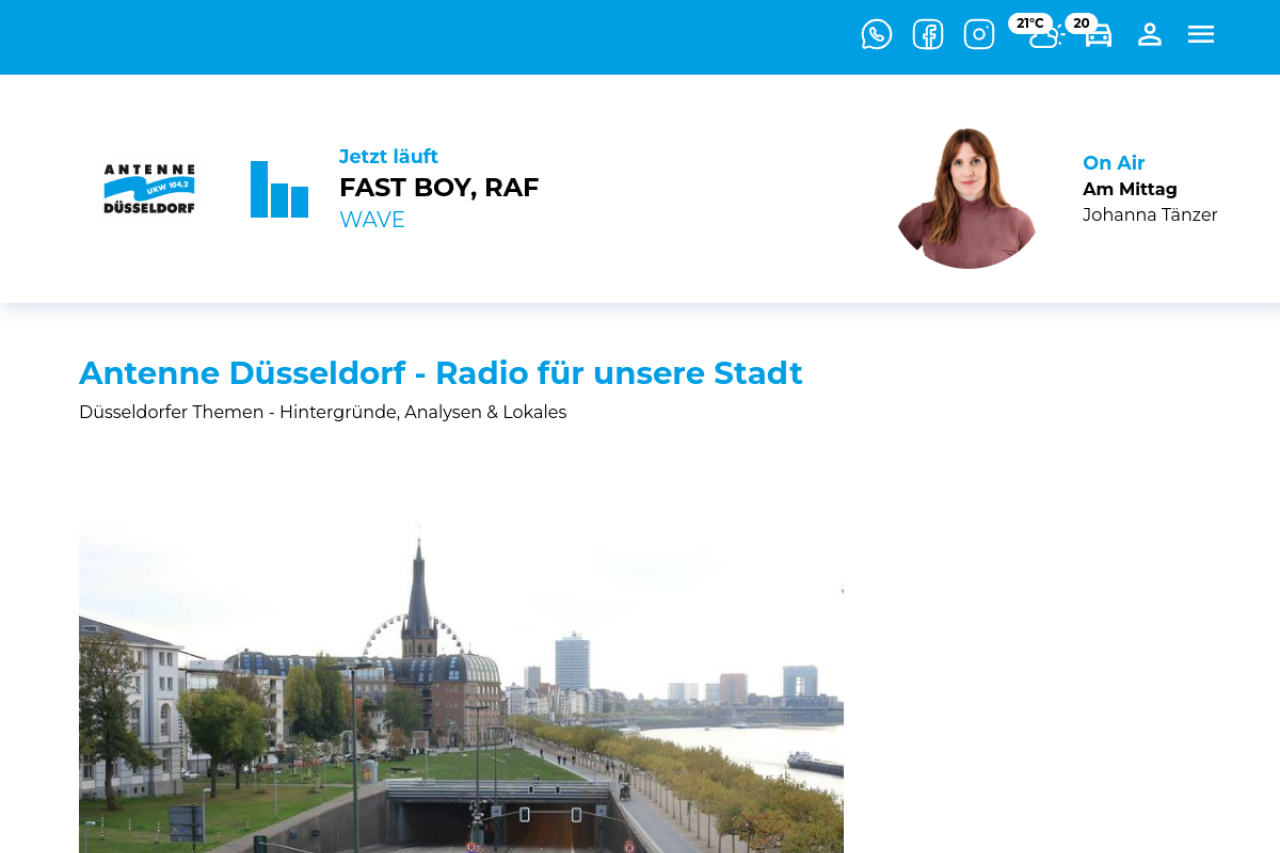Screen dimensions: 1280x853
Task: Click the 21°C temperature badge
Action: click(x=1029, y=23)
